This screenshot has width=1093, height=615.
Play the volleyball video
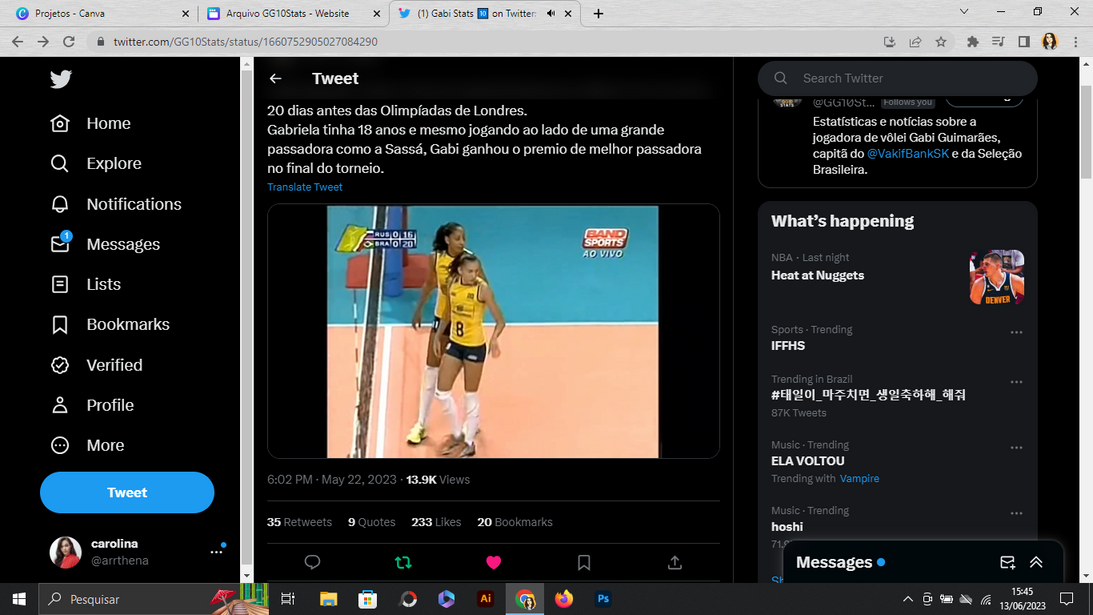tap(493, 331)
